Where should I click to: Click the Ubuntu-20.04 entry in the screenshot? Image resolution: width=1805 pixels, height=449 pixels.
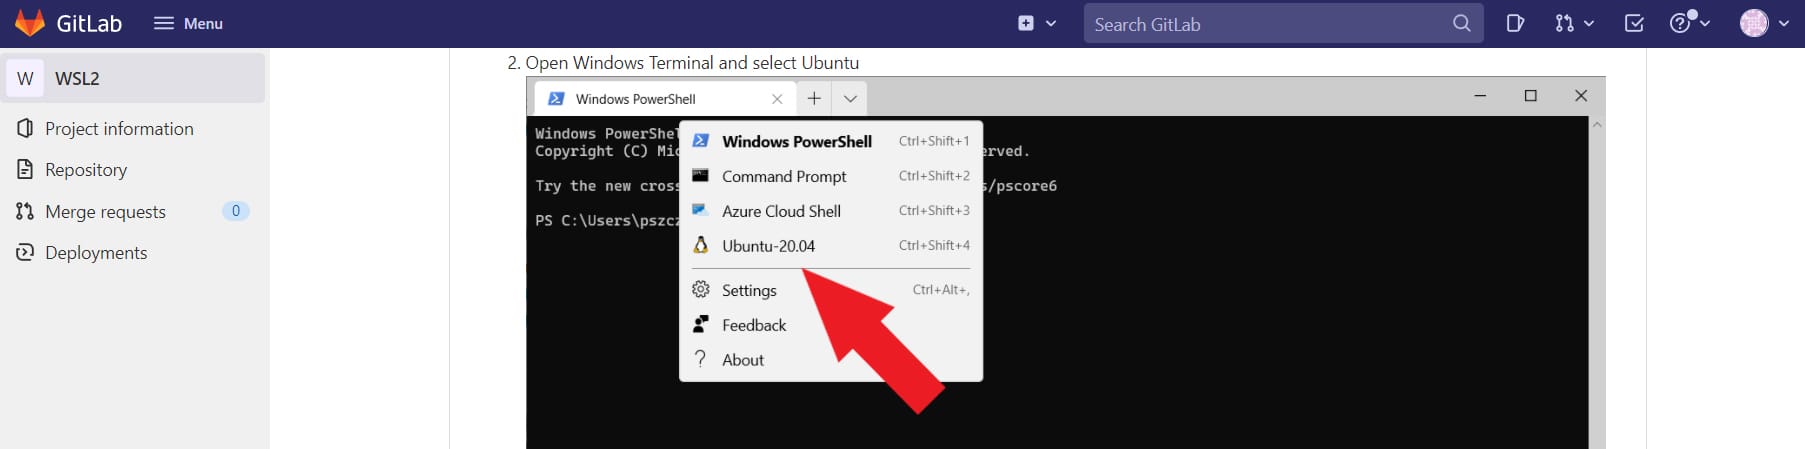click(x=768, y=246)
